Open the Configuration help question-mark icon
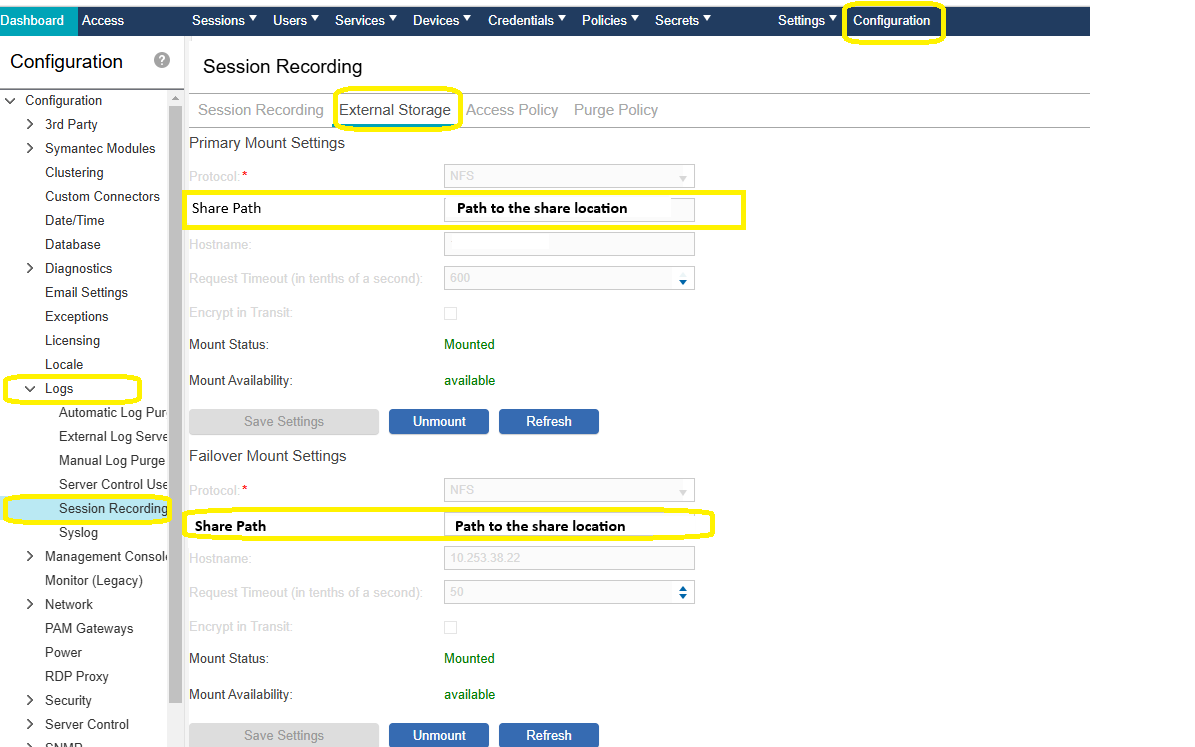 coord(162,60)
